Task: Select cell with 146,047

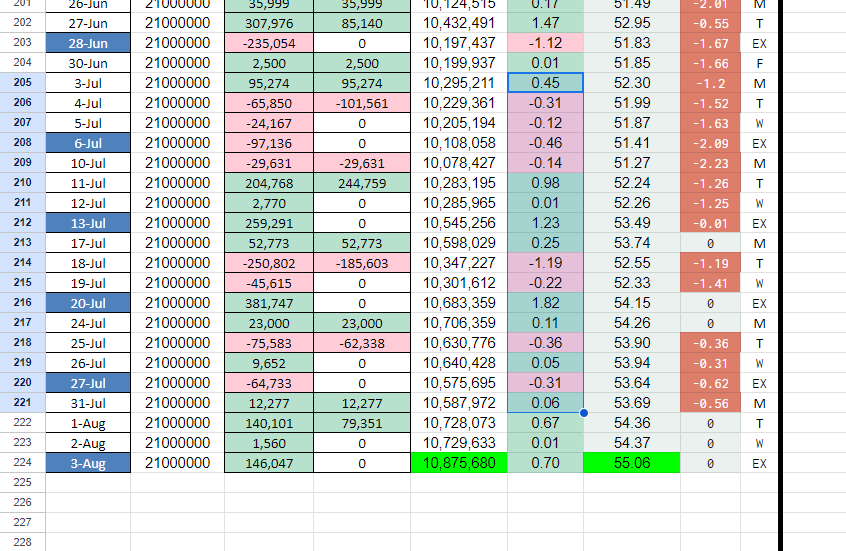Action: [x=269, y=463]
